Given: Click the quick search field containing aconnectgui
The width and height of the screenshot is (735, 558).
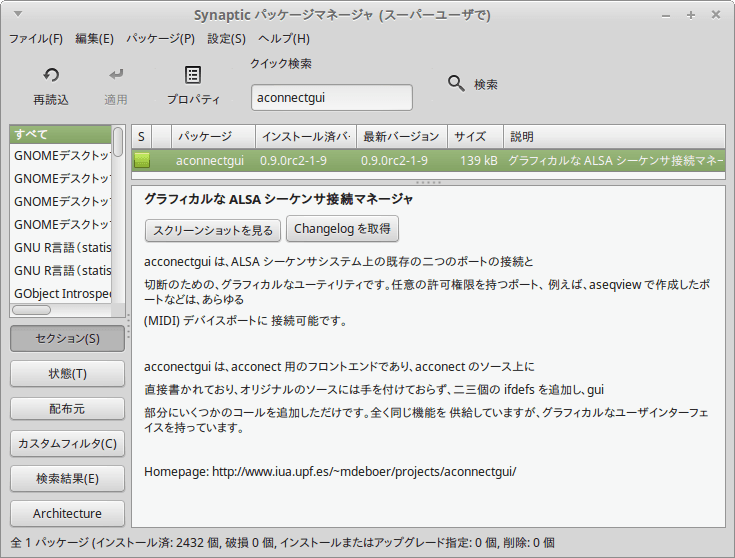Looking at the screenshot, I should [332, 98].
